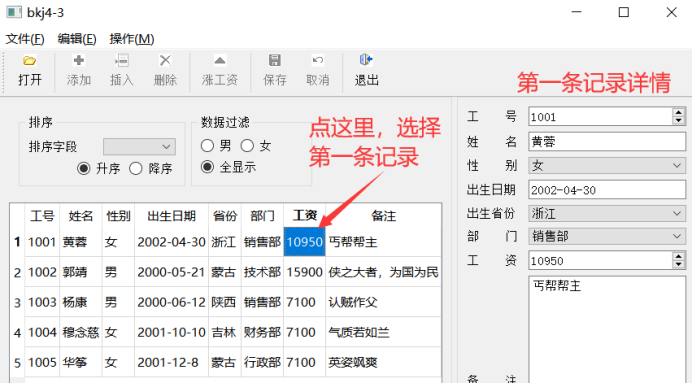
Task: Click the cell 技术部
Action: pyautogui.click(x=262, y=272)
